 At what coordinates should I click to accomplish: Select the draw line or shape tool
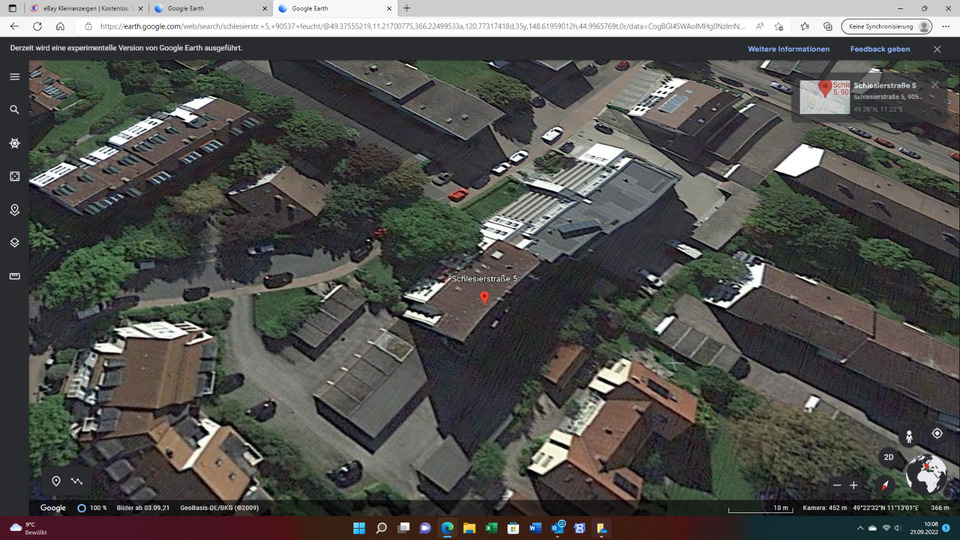[x=77, y=481]
